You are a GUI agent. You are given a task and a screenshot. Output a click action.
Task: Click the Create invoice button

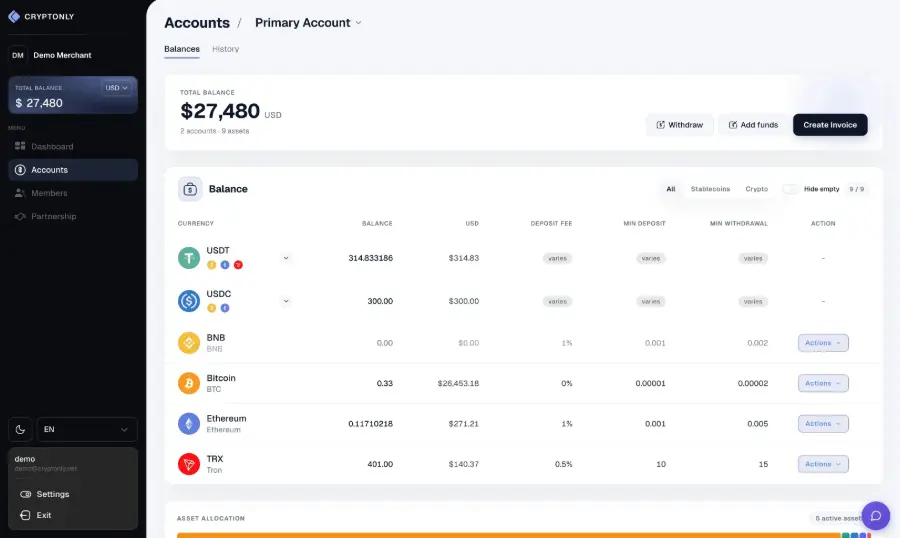point(830,125)
